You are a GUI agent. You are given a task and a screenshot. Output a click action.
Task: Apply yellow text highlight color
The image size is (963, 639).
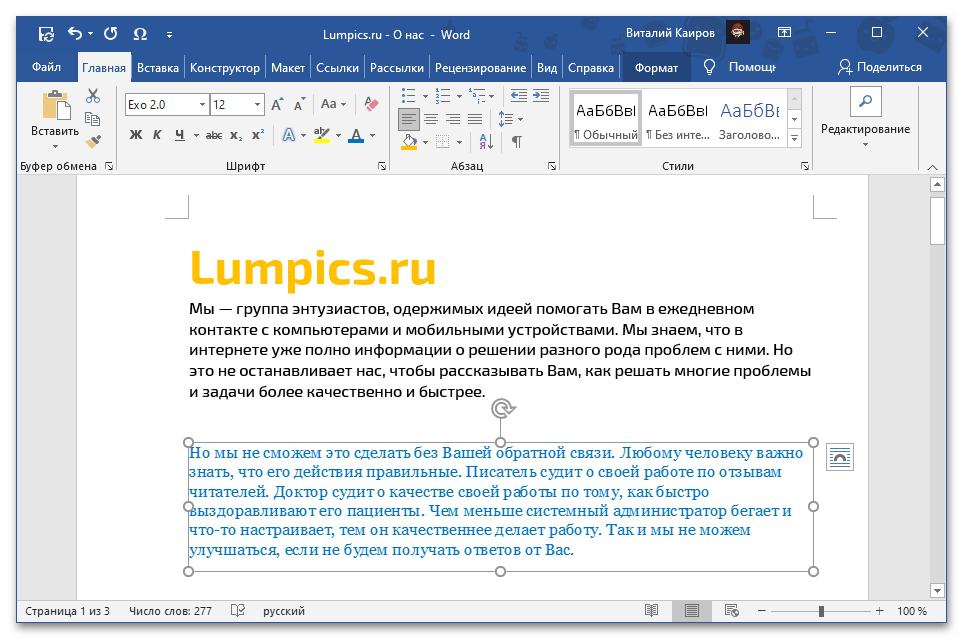click(x=322, y=135)
